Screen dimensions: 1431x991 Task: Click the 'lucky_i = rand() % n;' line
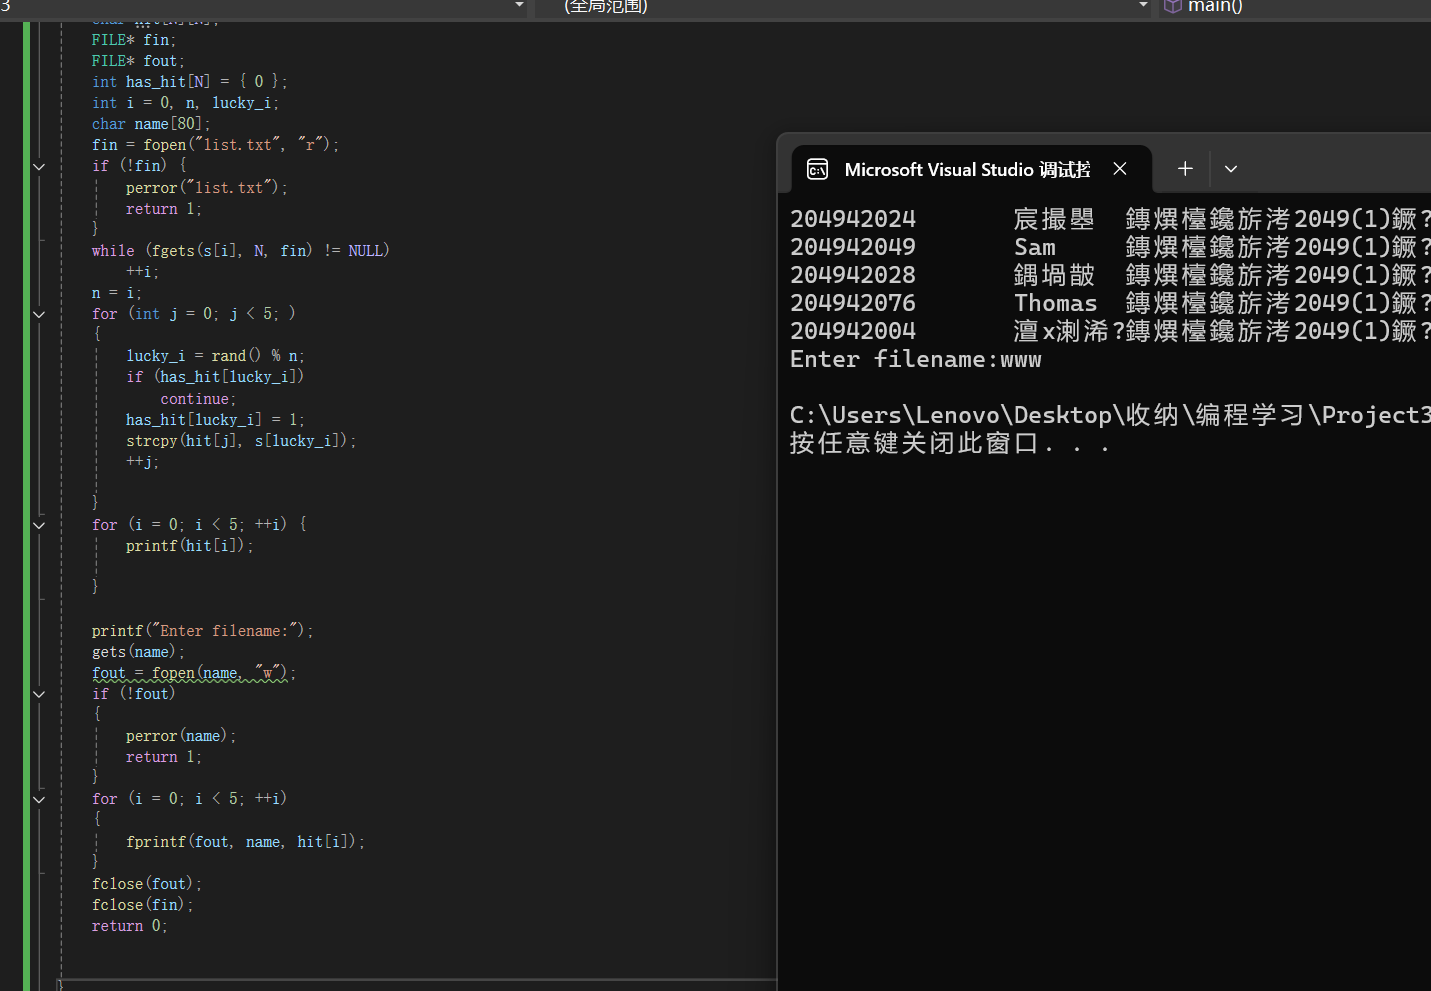point(215,356)
